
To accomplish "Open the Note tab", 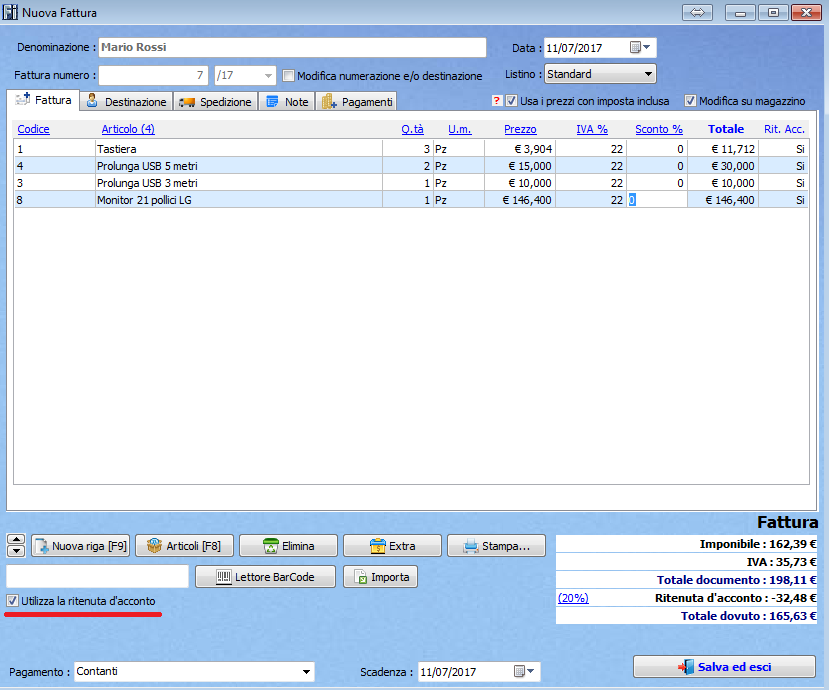I will pos(287,102).
